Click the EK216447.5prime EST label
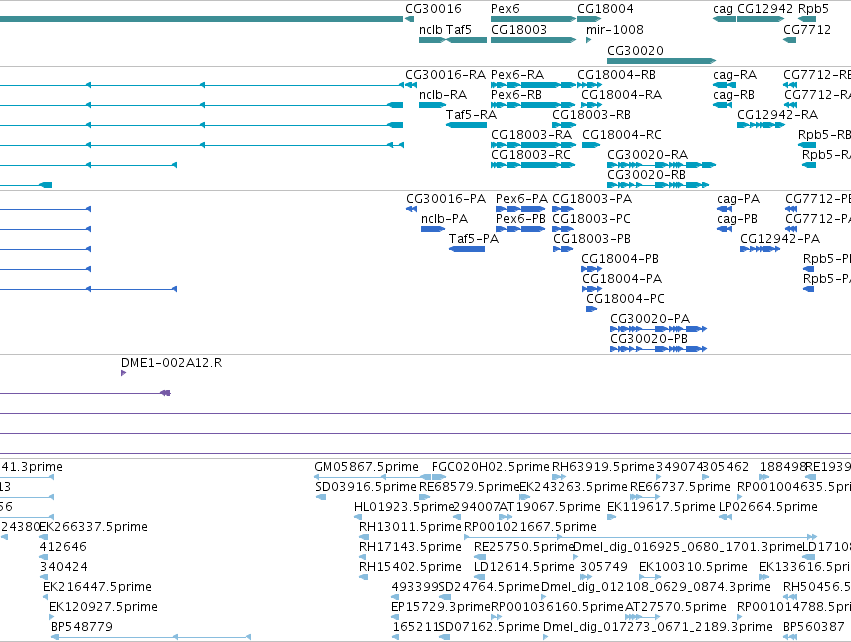 tap(97, 587)
